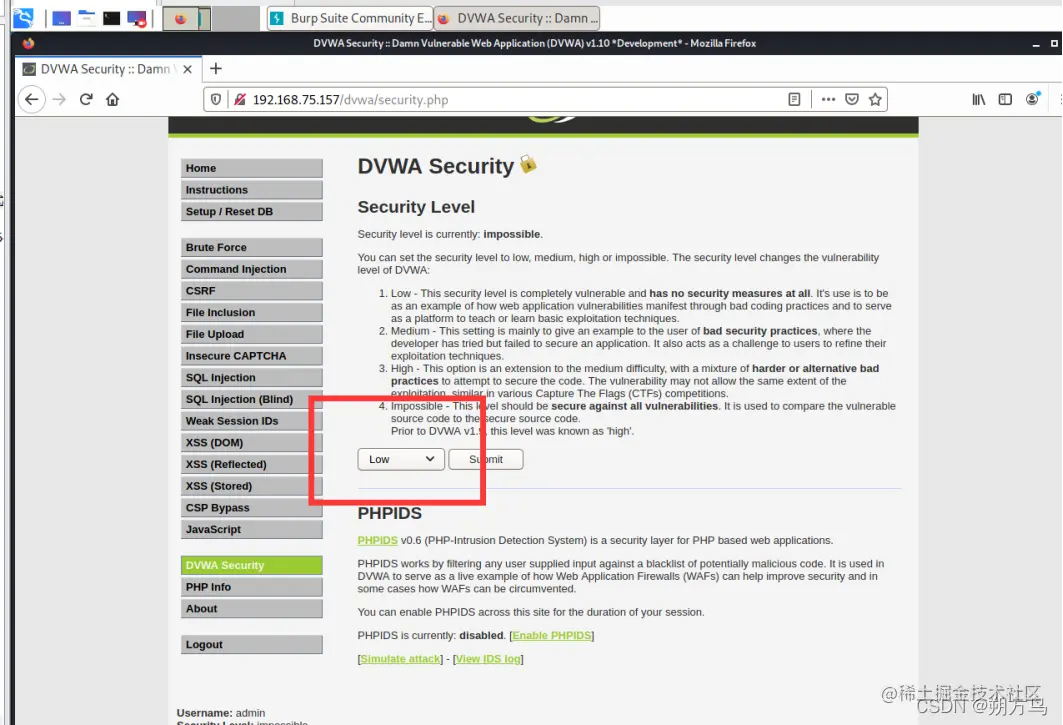The image size is (1063, 725).
Task: Open the Firefox library icon
Action: click(978, 100)
